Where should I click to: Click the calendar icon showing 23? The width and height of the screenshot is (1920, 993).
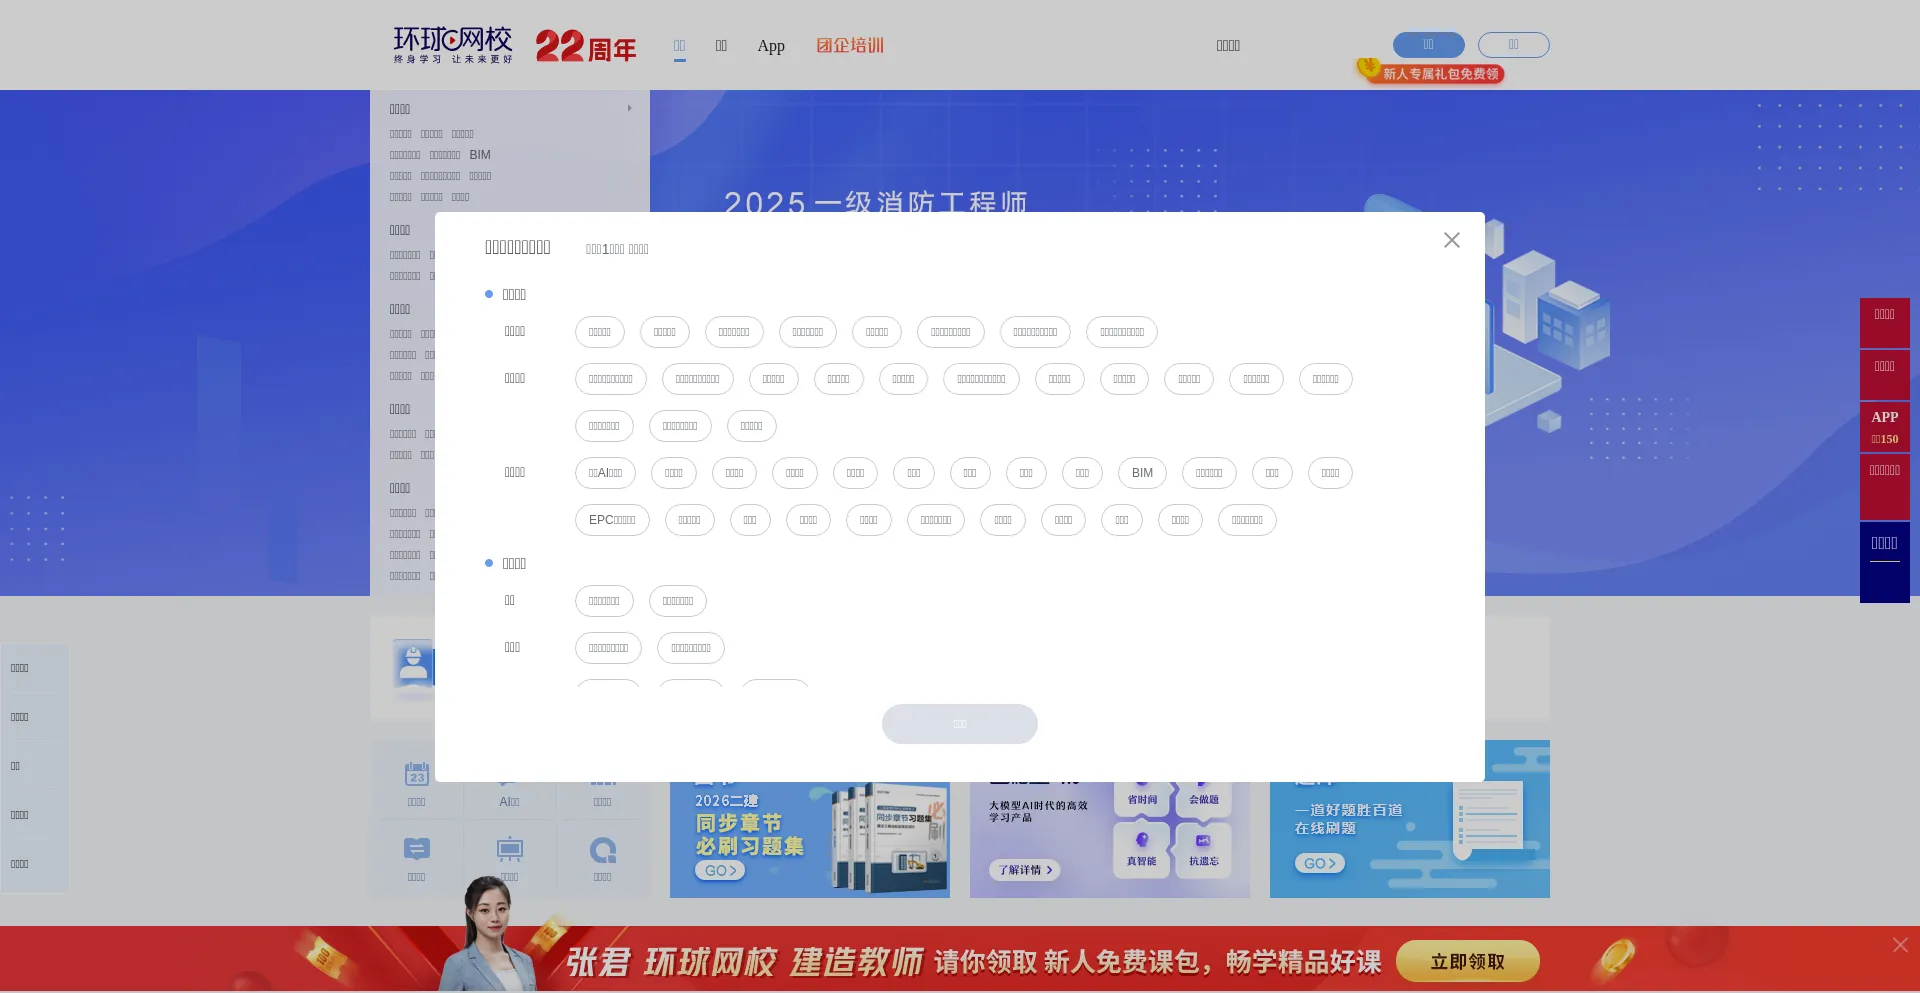[x=416, y=774]
